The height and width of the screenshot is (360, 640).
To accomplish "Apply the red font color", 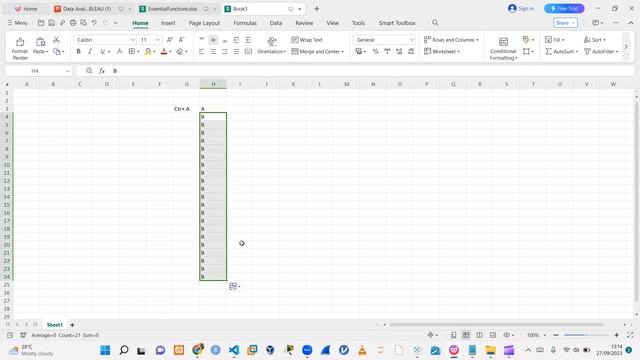I will click(x=164, y=51).
